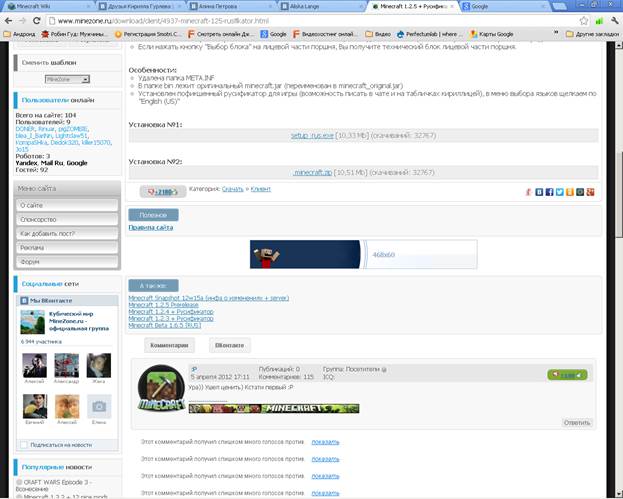Click the +2180 post rating button

pyautogui.click(x=163, y=192)
